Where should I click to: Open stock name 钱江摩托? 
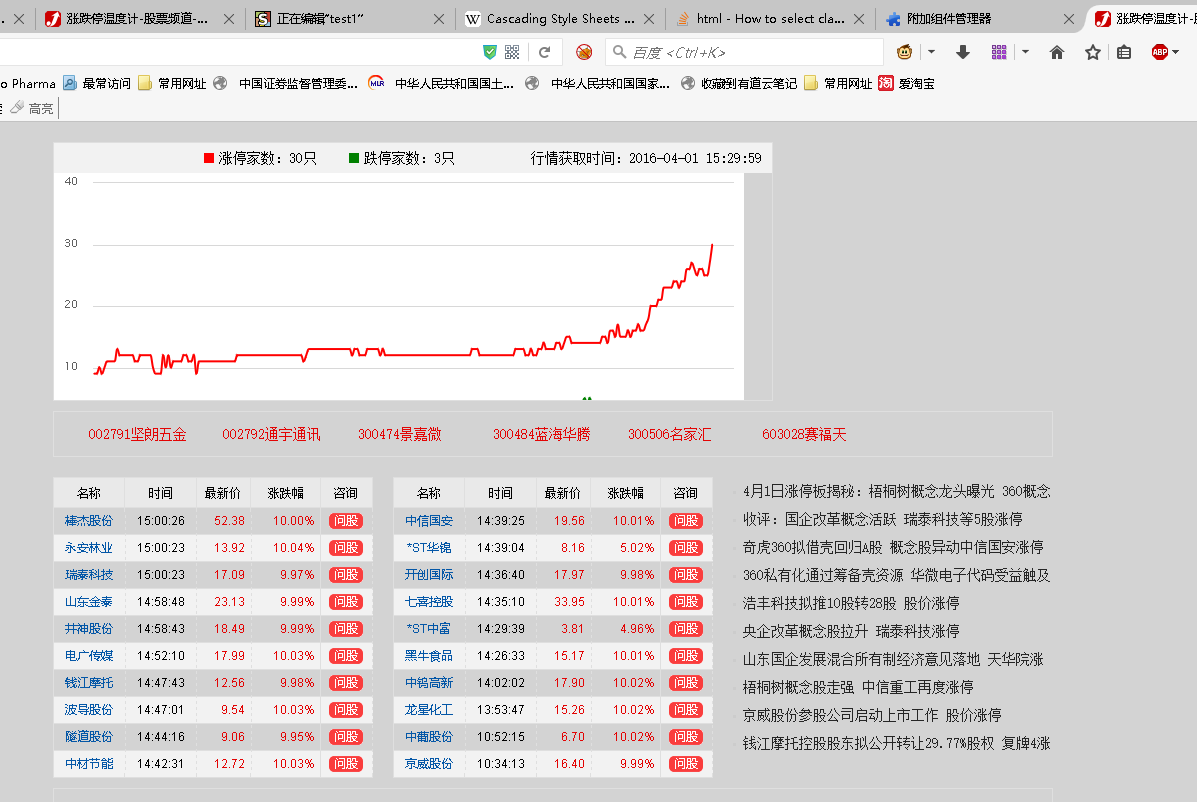(89, 683)
